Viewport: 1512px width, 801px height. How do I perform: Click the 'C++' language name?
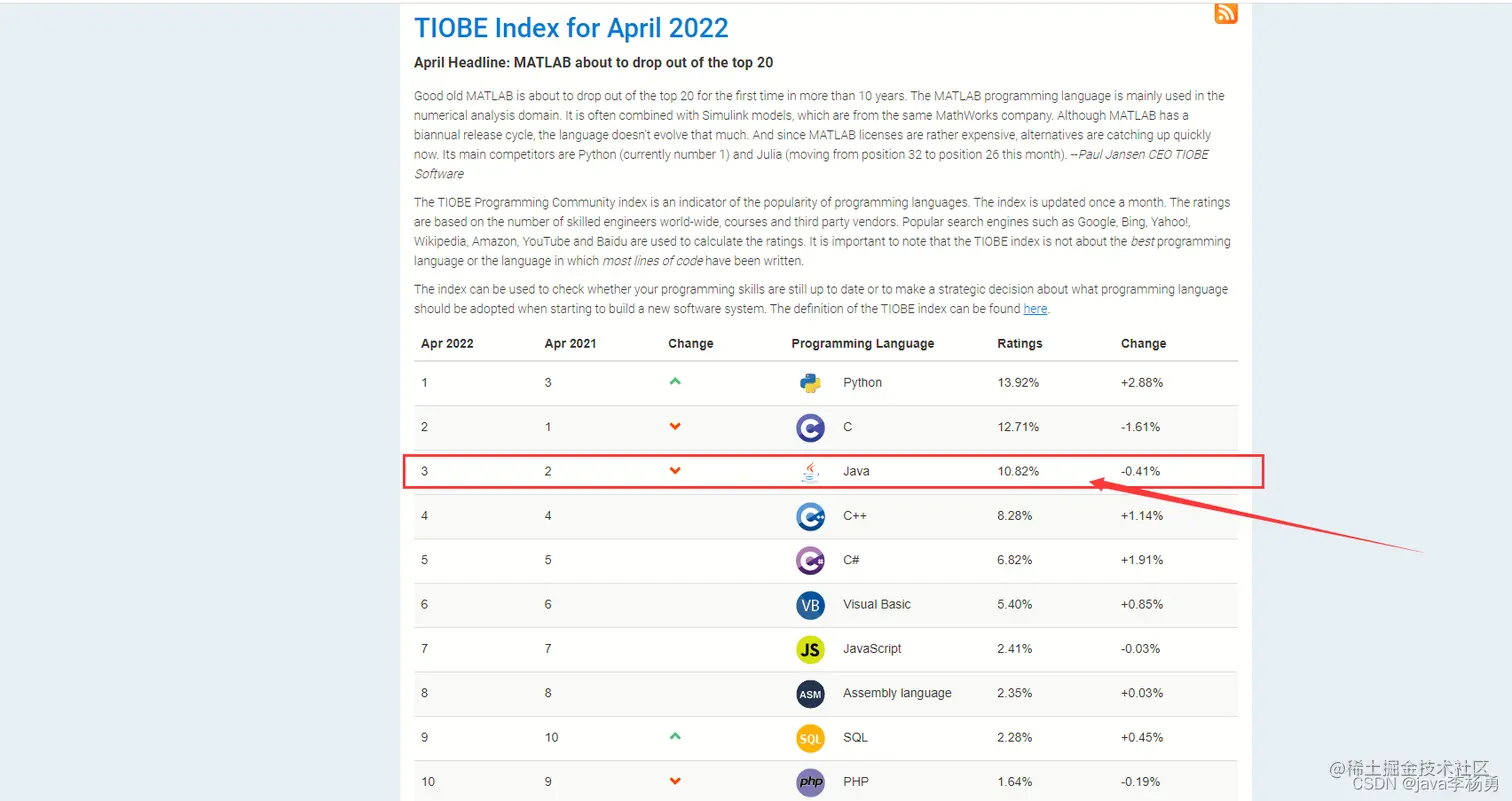point(855,516)
